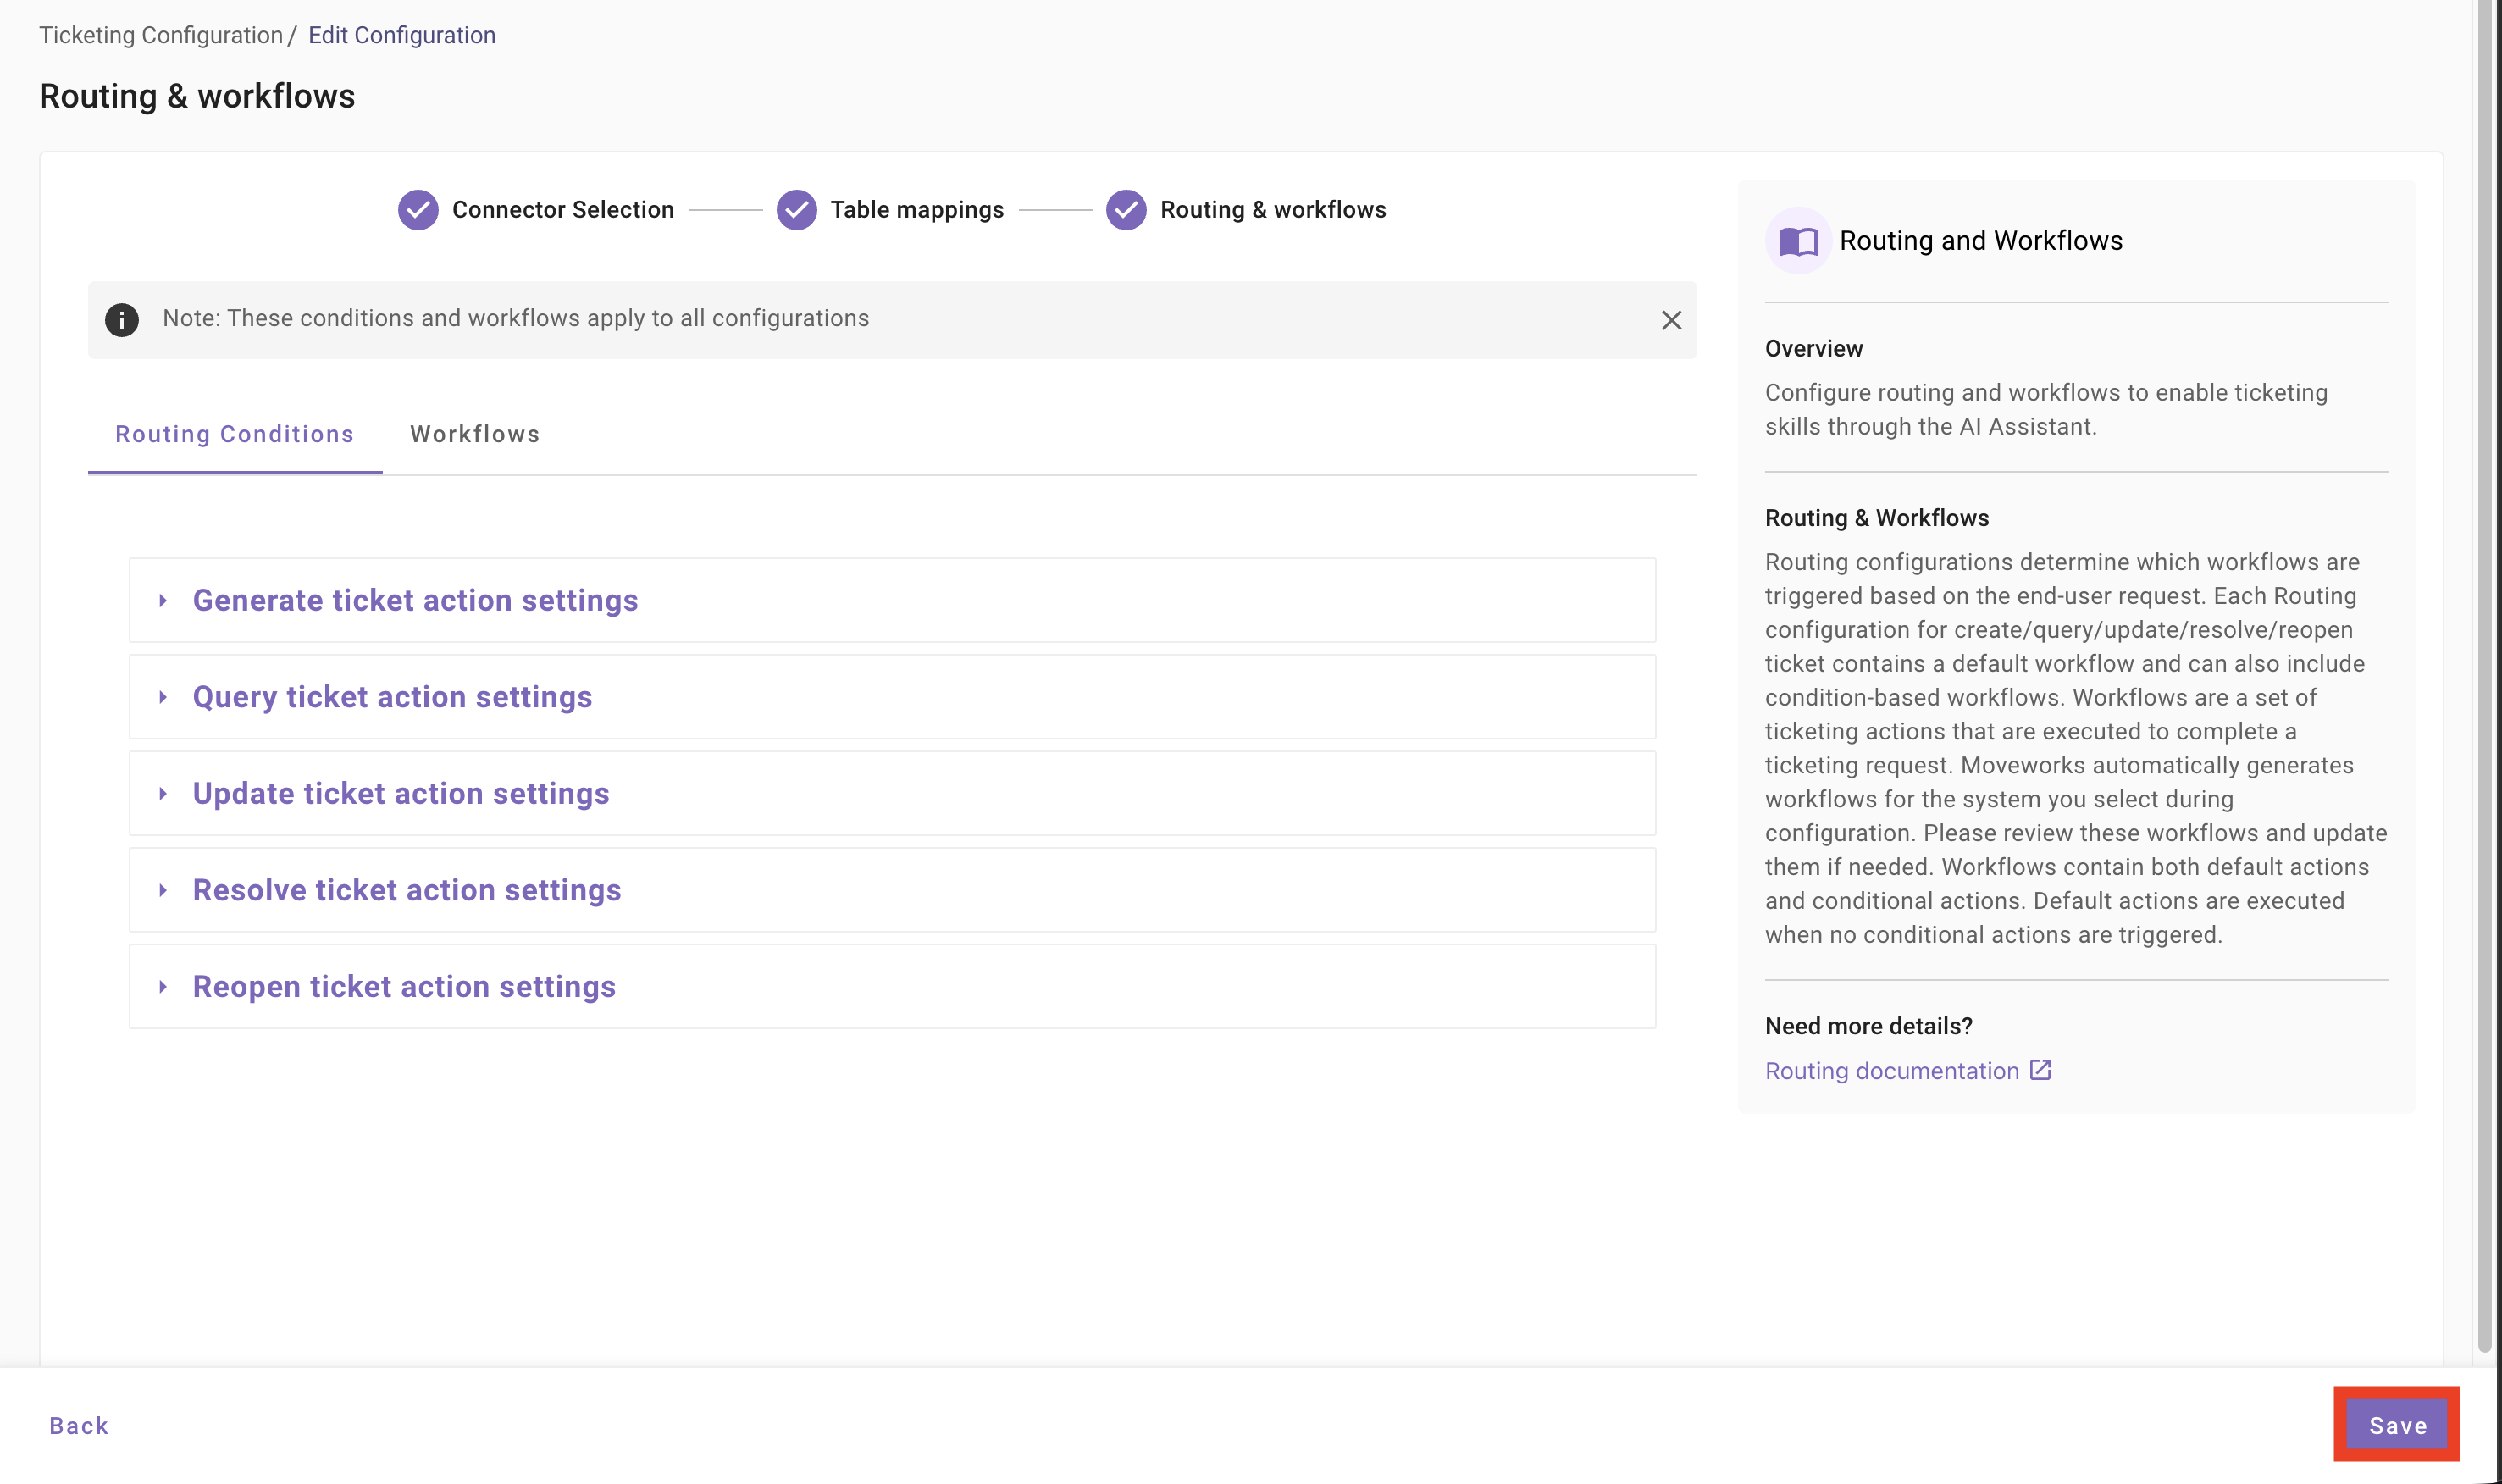Click the external link icon after Routing documentation
The height and width of the screenshot is (1484, 2502).
tap(2040, 1070)
